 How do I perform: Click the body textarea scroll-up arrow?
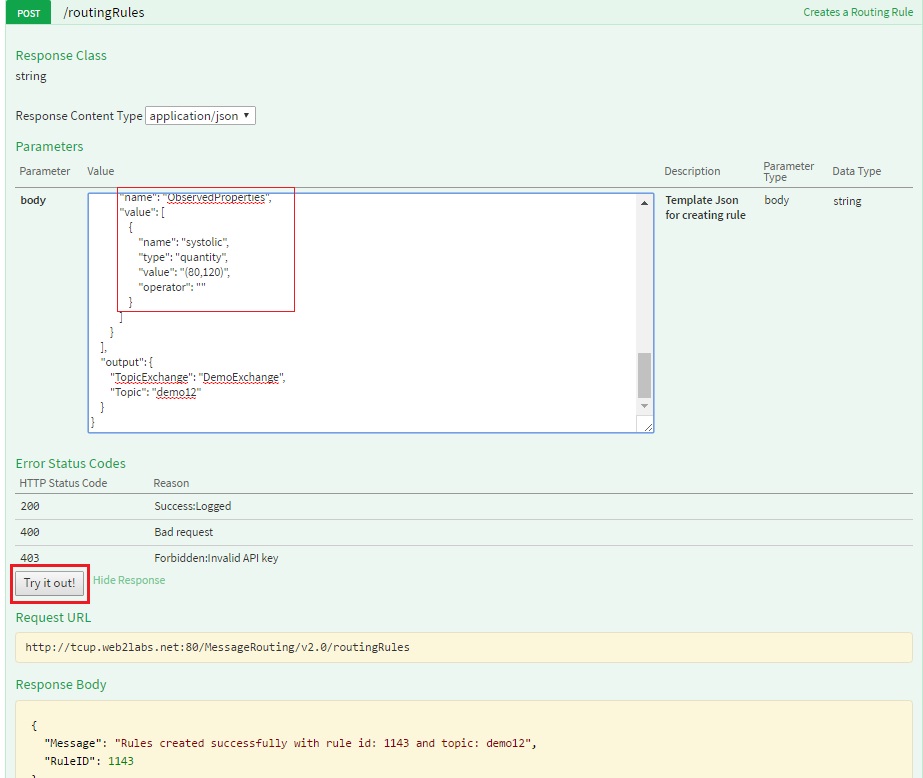(644, 203)
